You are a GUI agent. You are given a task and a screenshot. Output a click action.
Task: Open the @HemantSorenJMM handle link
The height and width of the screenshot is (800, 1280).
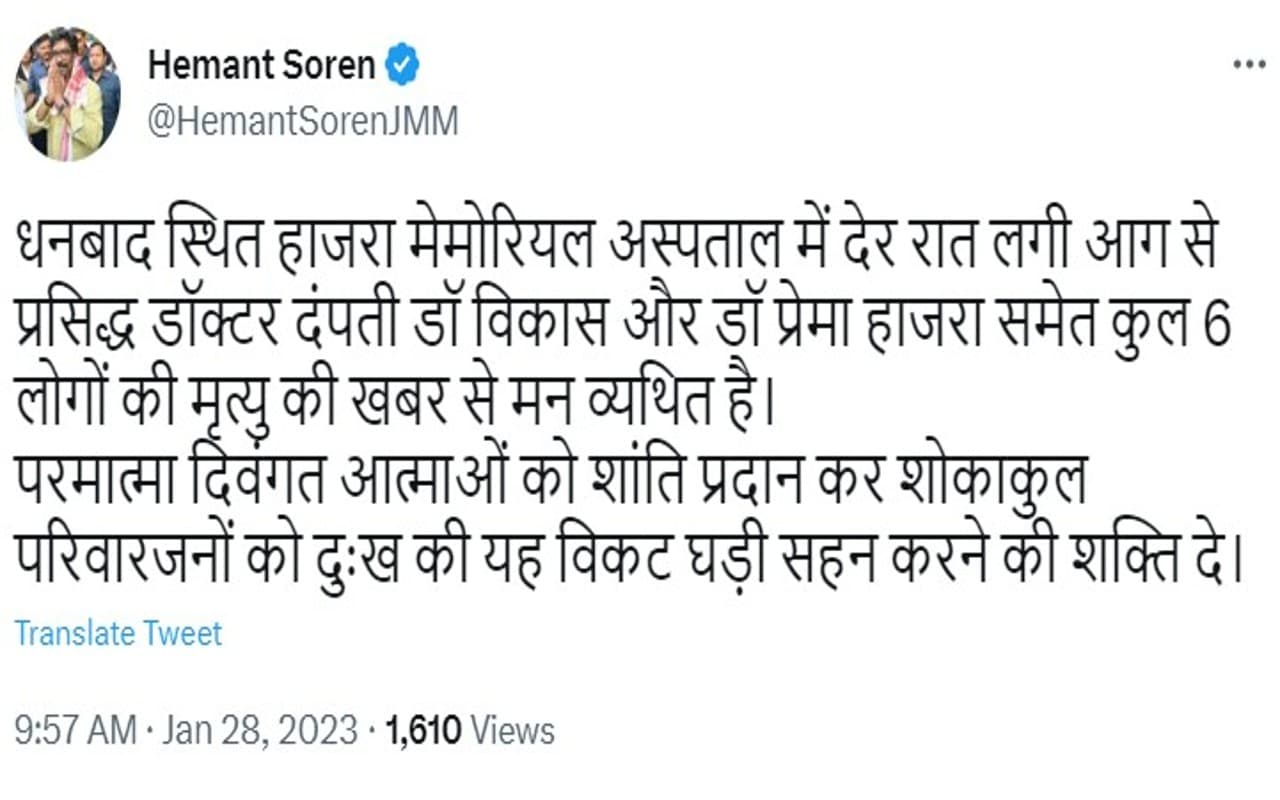pos(303,122)
